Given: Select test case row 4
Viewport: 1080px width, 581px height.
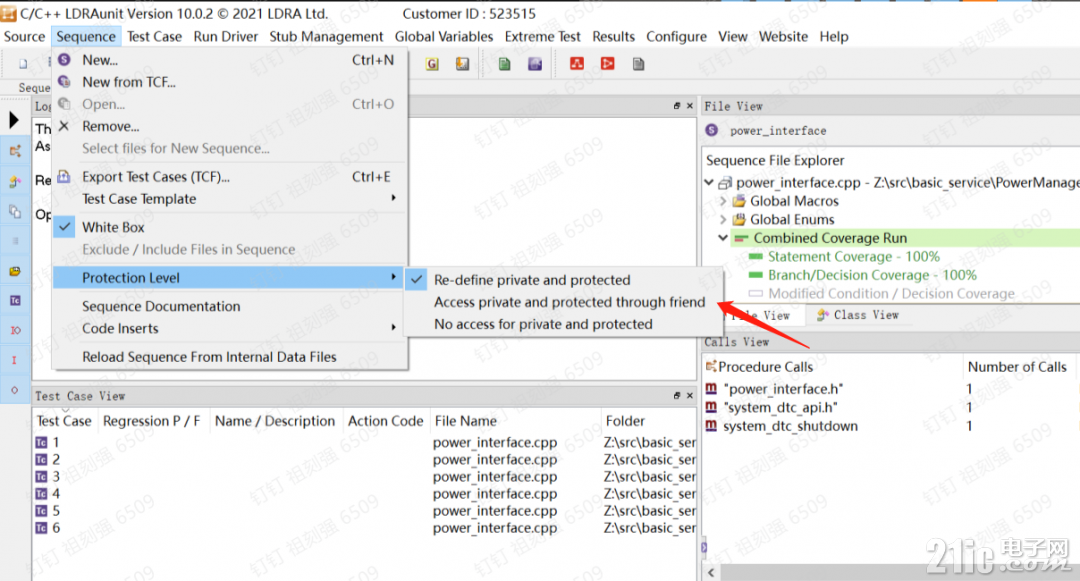Looking at the screenshot, I should click(x=365, y=494).
